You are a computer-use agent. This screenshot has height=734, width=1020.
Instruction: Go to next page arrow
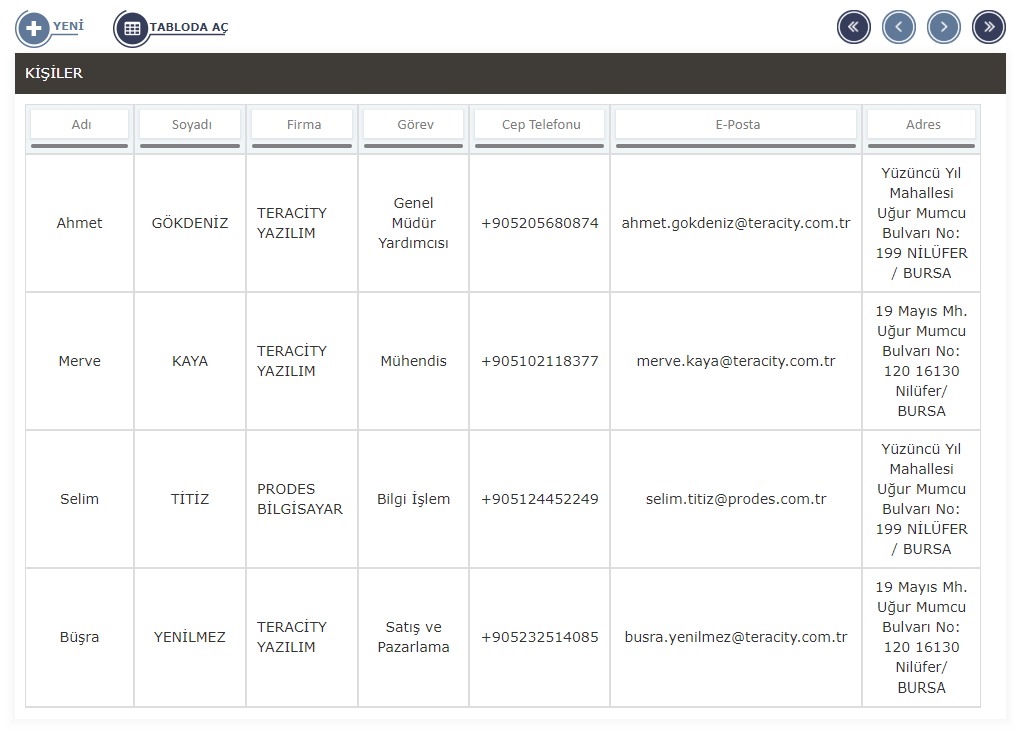(x=943, y=27)
